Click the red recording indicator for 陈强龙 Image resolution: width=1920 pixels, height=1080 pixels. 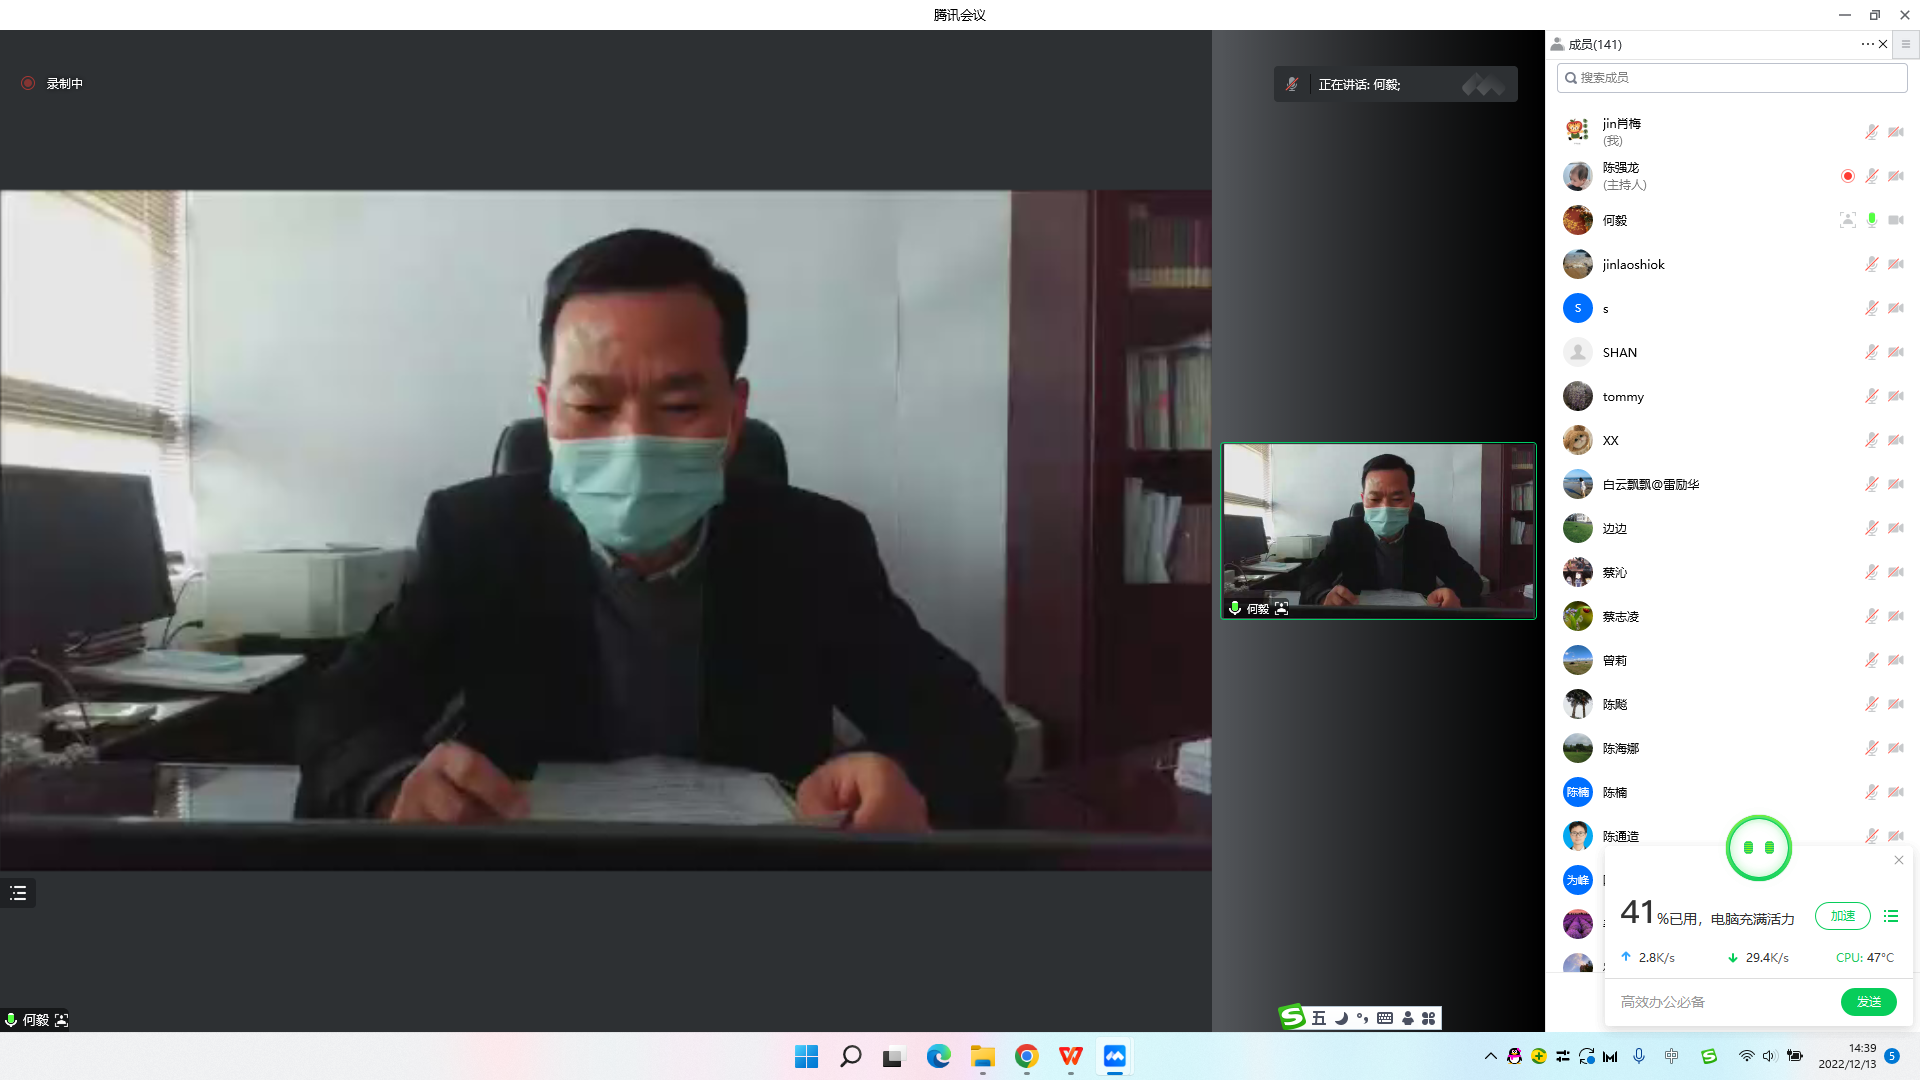1847,176
